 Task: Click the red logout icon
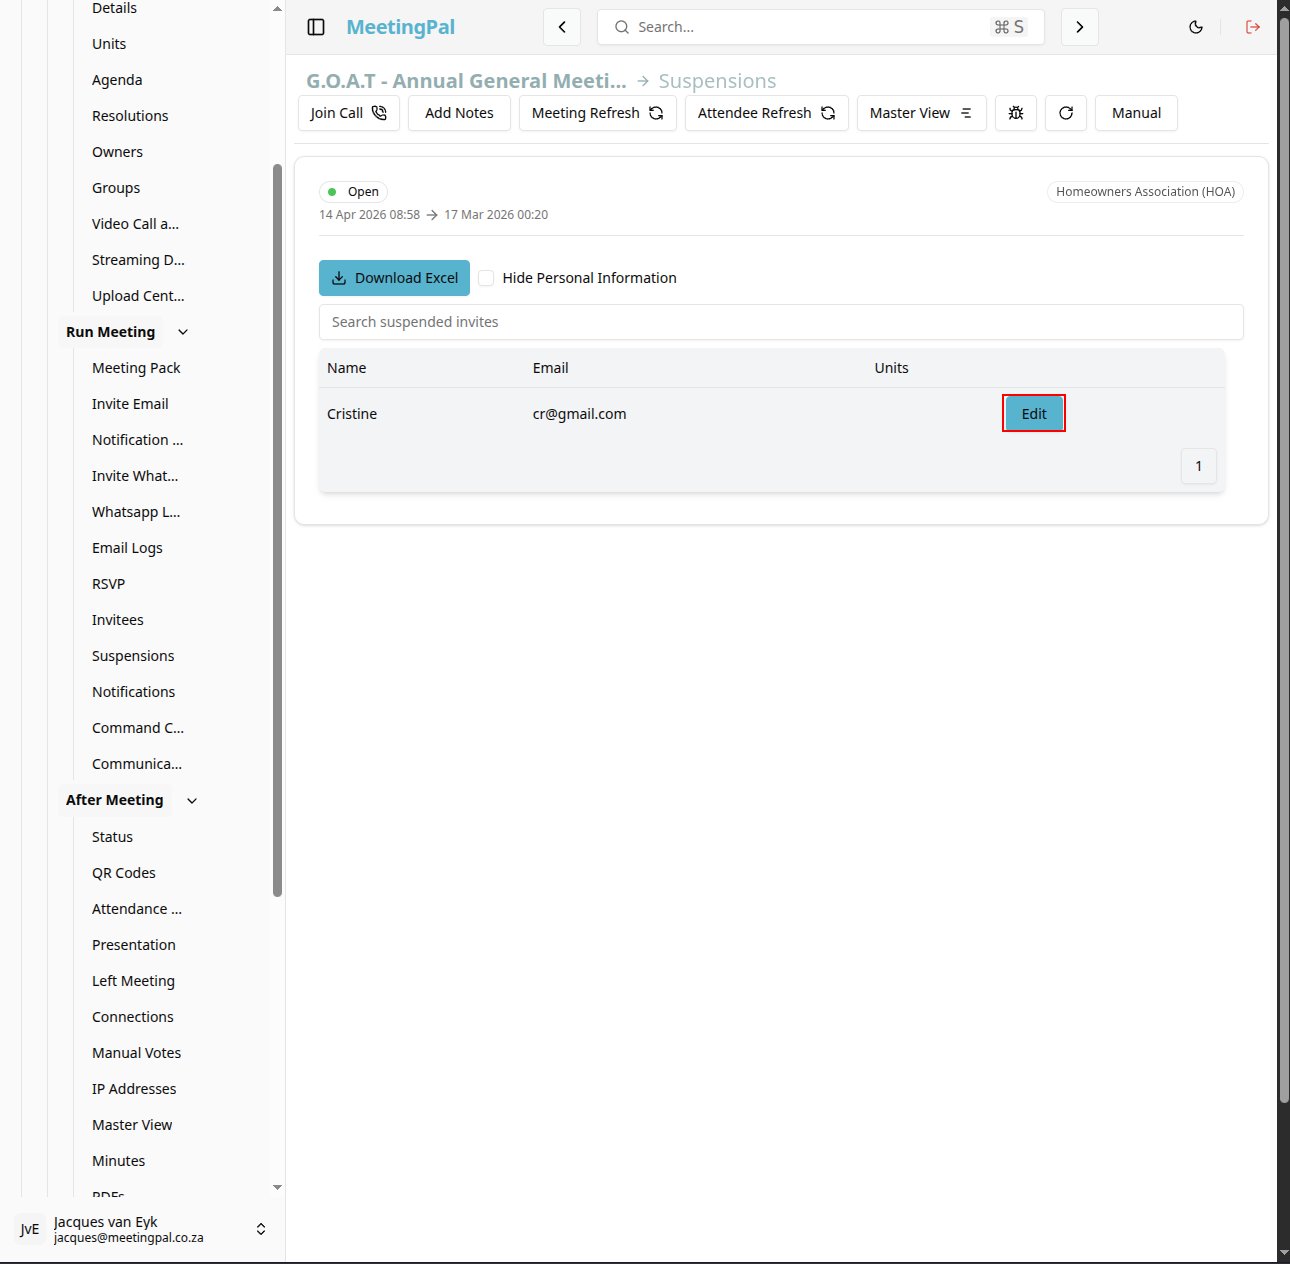pyautogui.click(x=1253, y=27)
